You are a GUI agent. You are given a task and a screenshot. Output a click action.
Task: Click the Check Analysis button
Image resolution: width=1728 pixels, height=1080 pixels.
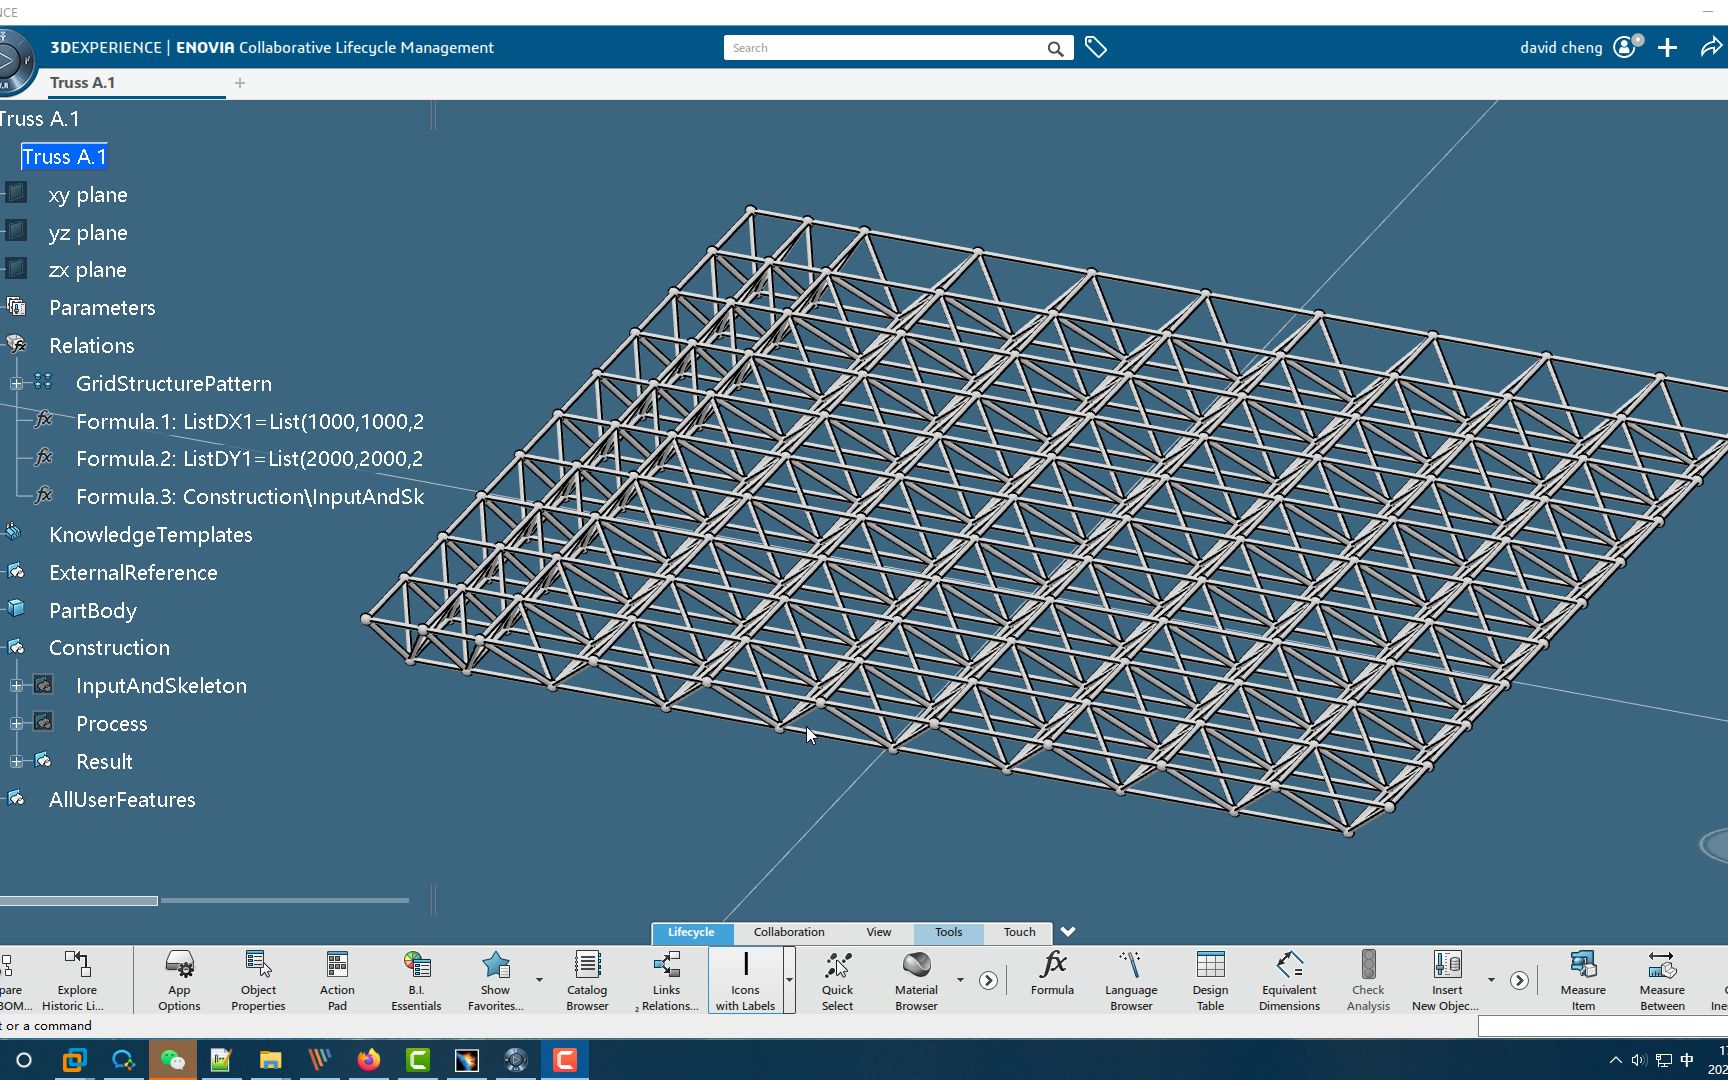click(1368, 978)
